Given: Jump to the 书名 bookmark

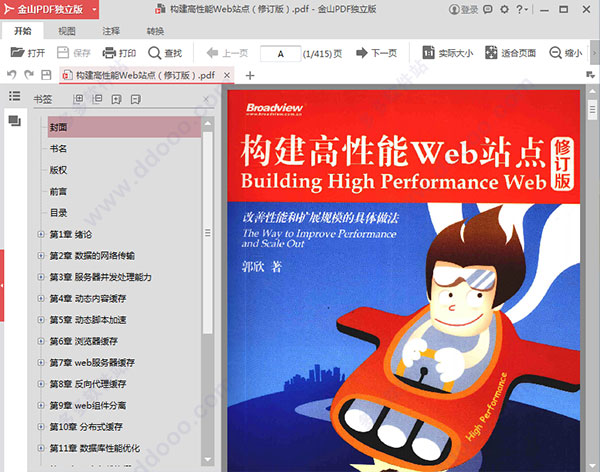Looking at the screenshot, I should coord(58,149).
